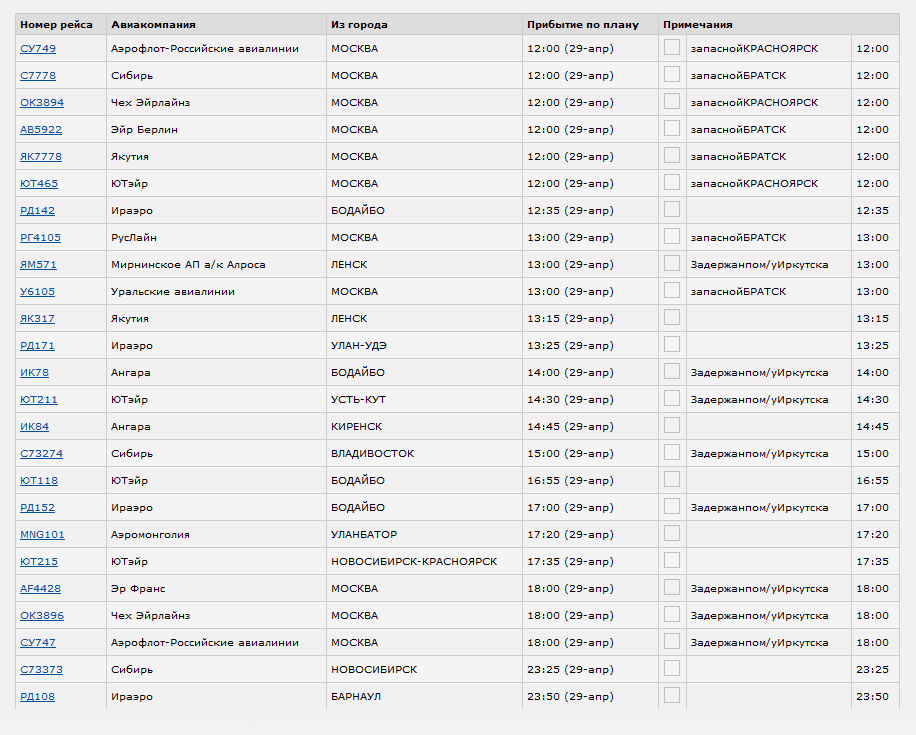Toggle the checkbox in the ОК3894 row
916x735 pixels.
672,101
